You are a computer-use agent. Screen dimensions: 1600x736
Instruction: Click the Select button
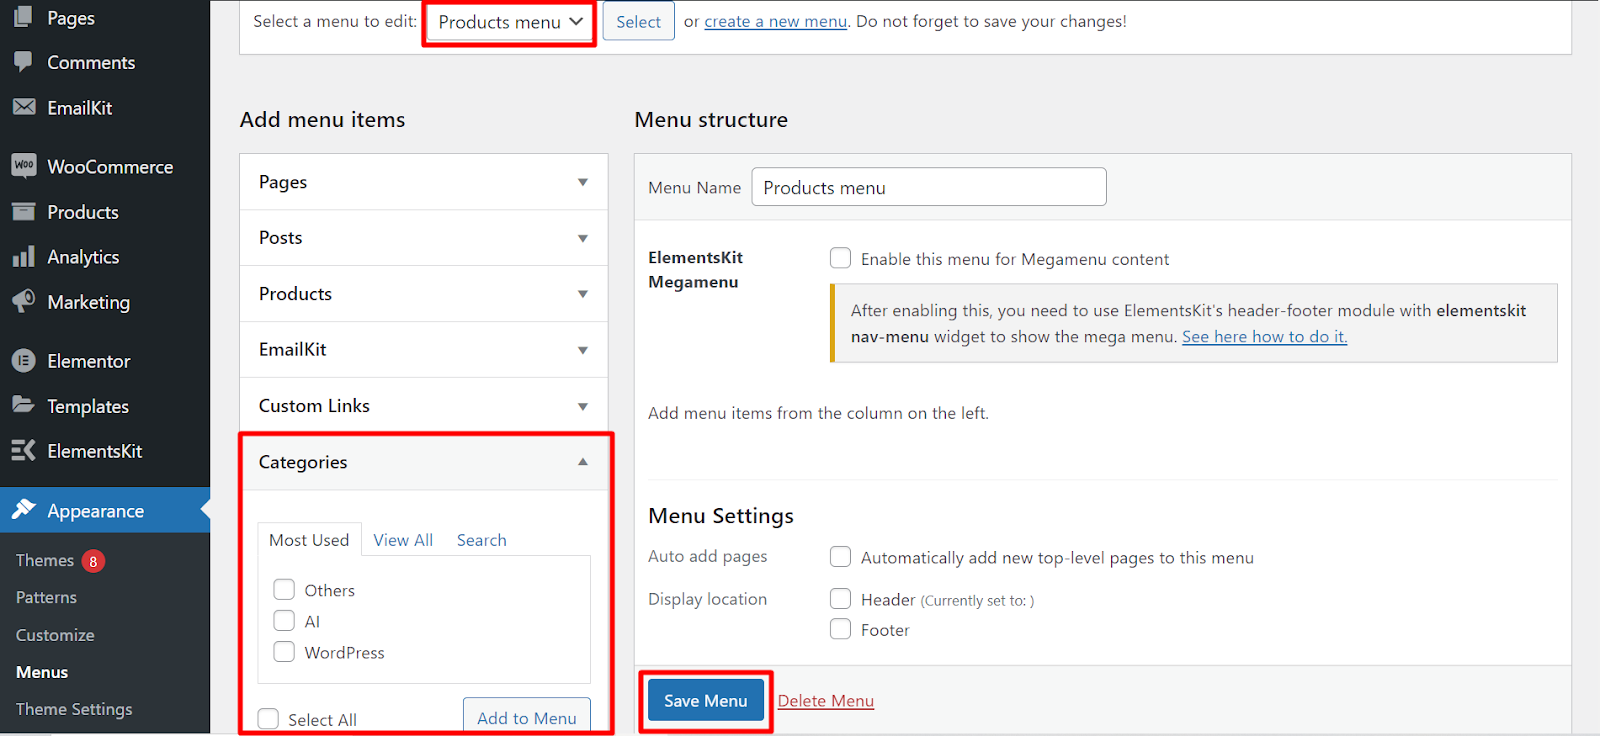point(638,22)
